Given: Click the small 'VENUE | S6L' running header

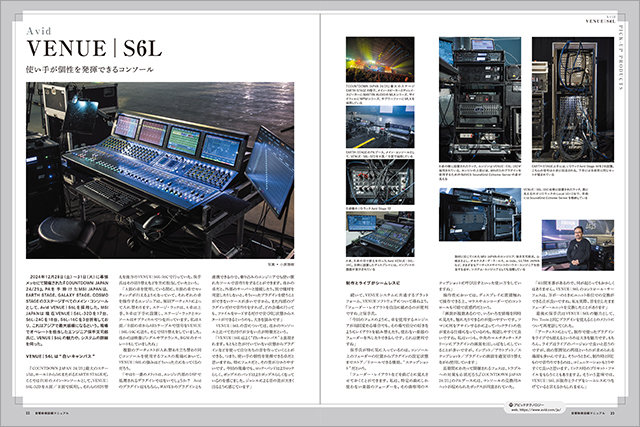Looking at the screenshot, I should click(x=600, y=21).
